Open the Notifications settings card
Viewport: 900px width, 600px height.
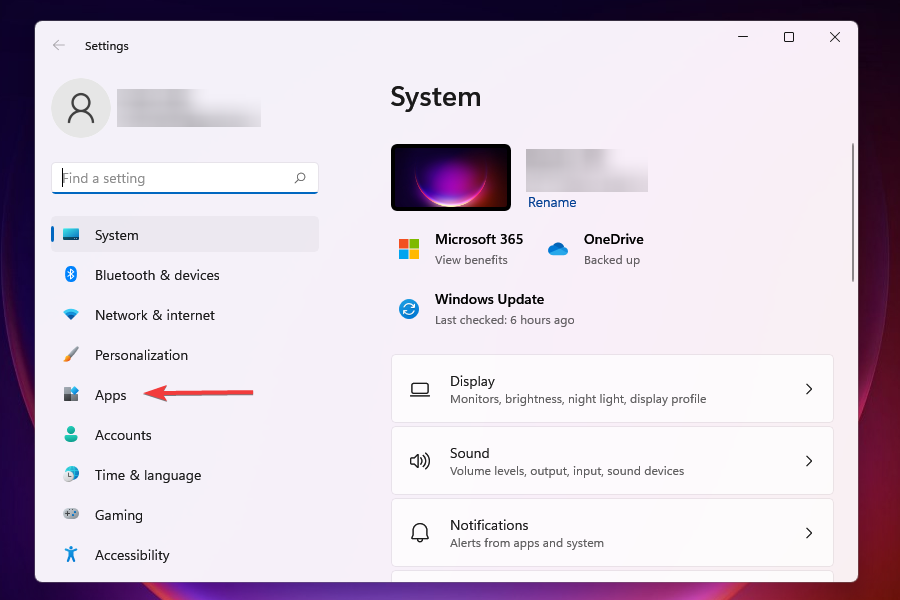(612, 533)
